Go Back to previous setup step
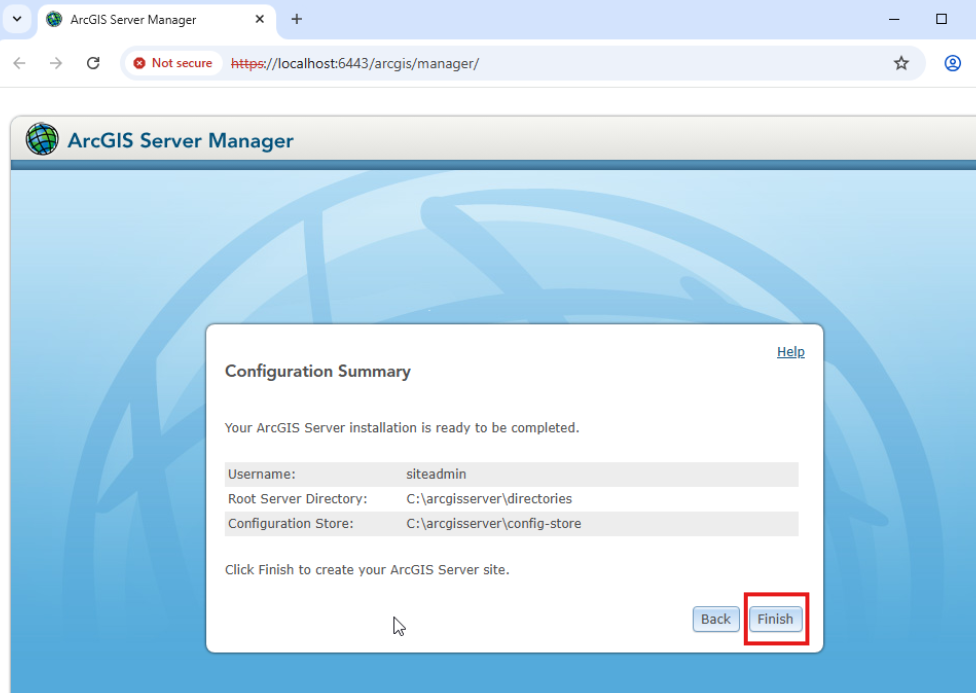 coord(716,619)
